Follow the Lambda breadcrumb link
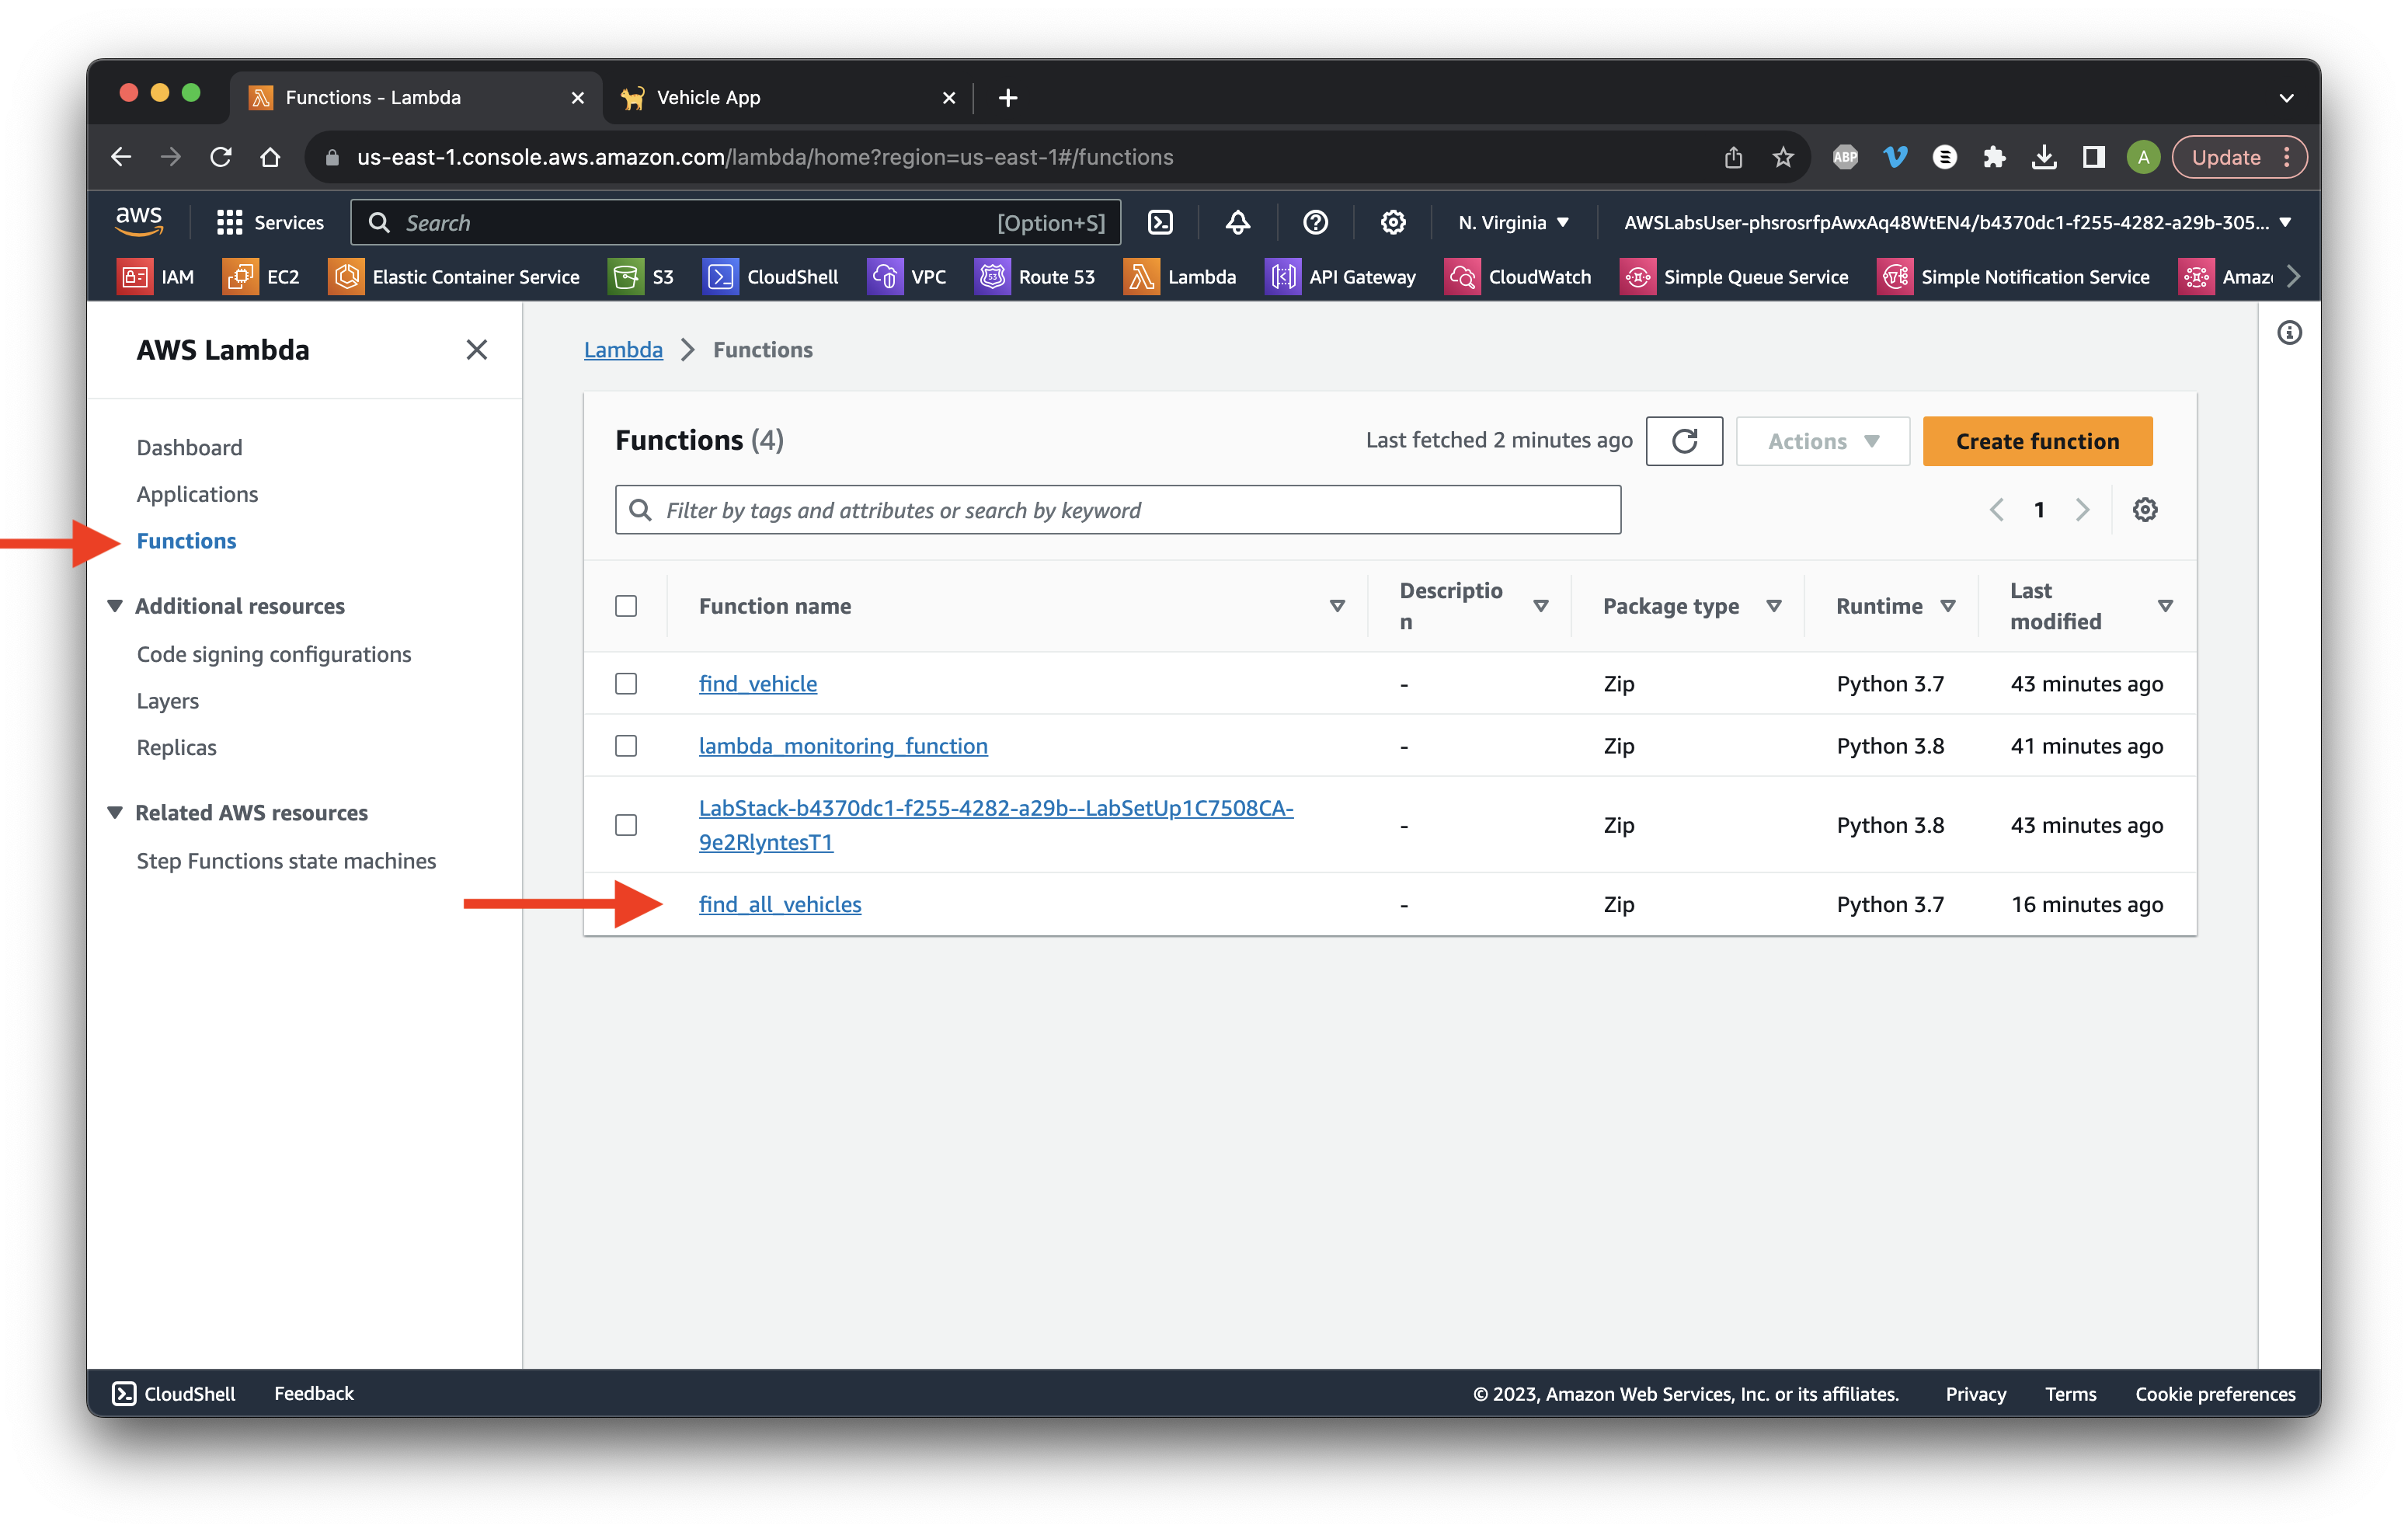 (x=623, y=350)
